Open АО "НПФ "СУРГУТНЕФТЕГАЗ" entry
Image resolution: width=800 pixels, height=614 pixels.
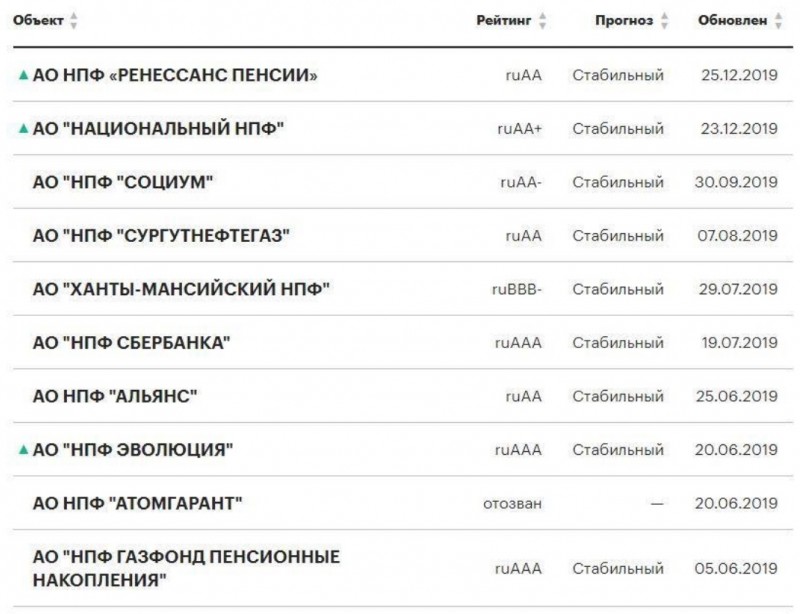[161, 236]
